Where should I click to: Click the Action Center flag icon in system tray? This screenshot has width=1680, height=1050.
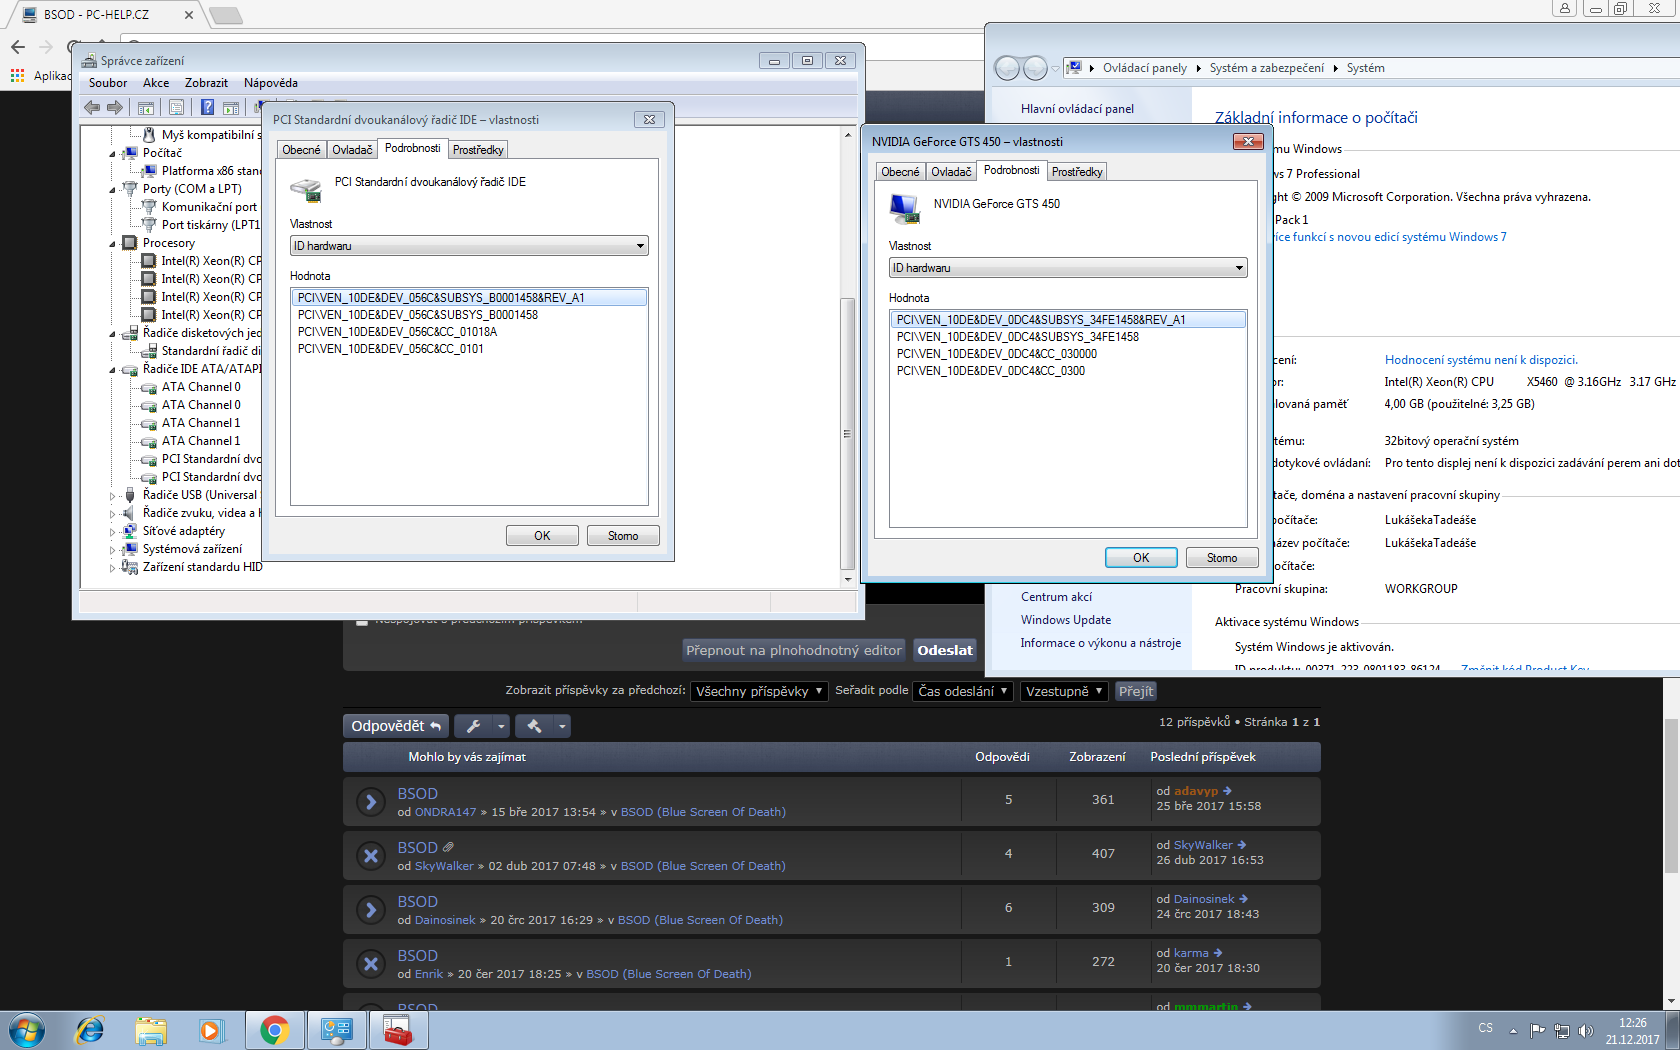coord(1538,1030)
